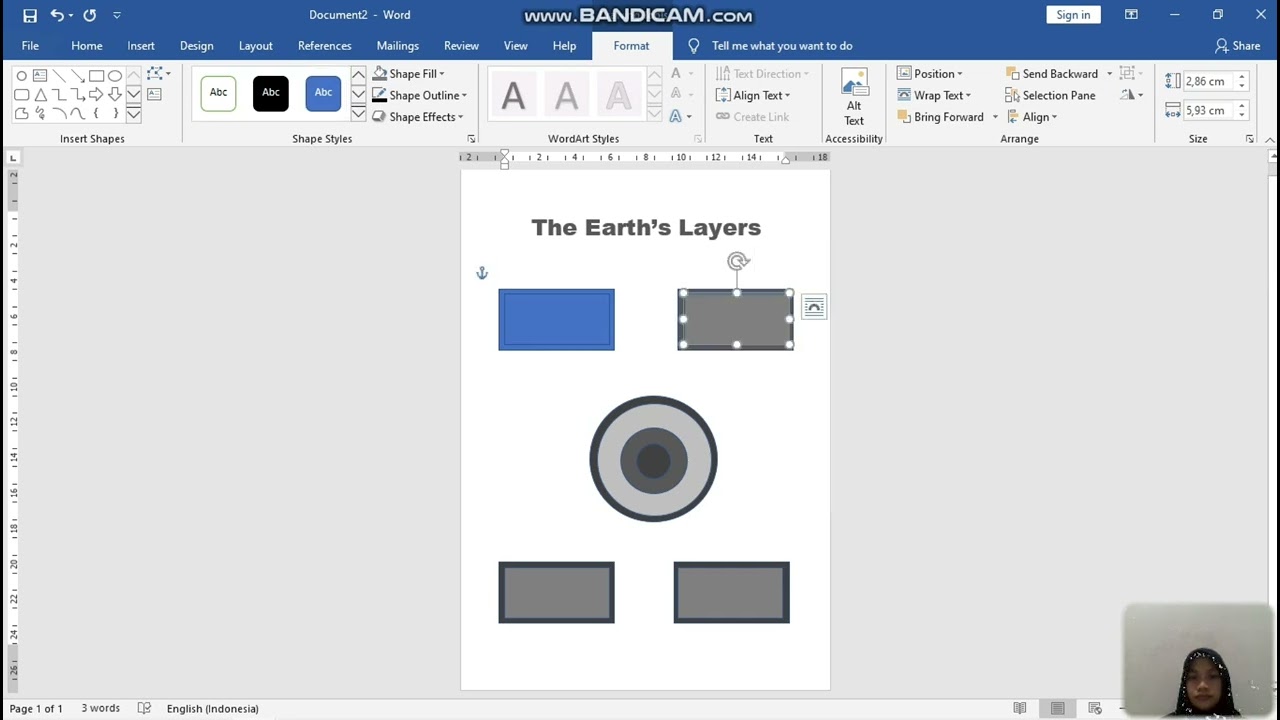The height and width of the screenshot is (720, 1280).
Task: Select the arrow line shape
Action: [x=77, y=76]
